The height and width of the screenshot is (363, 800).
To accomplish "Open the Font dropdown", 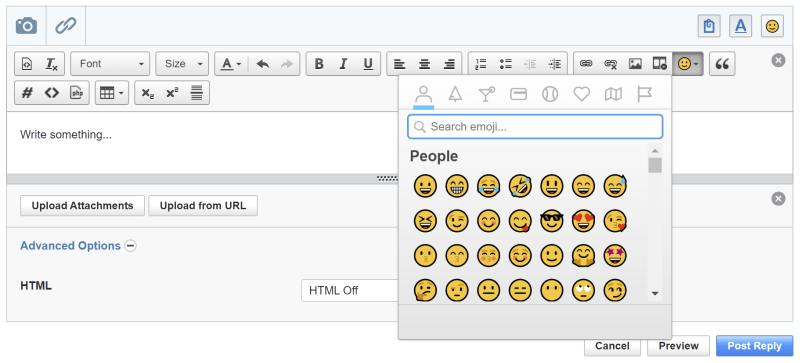I will 110,64.
